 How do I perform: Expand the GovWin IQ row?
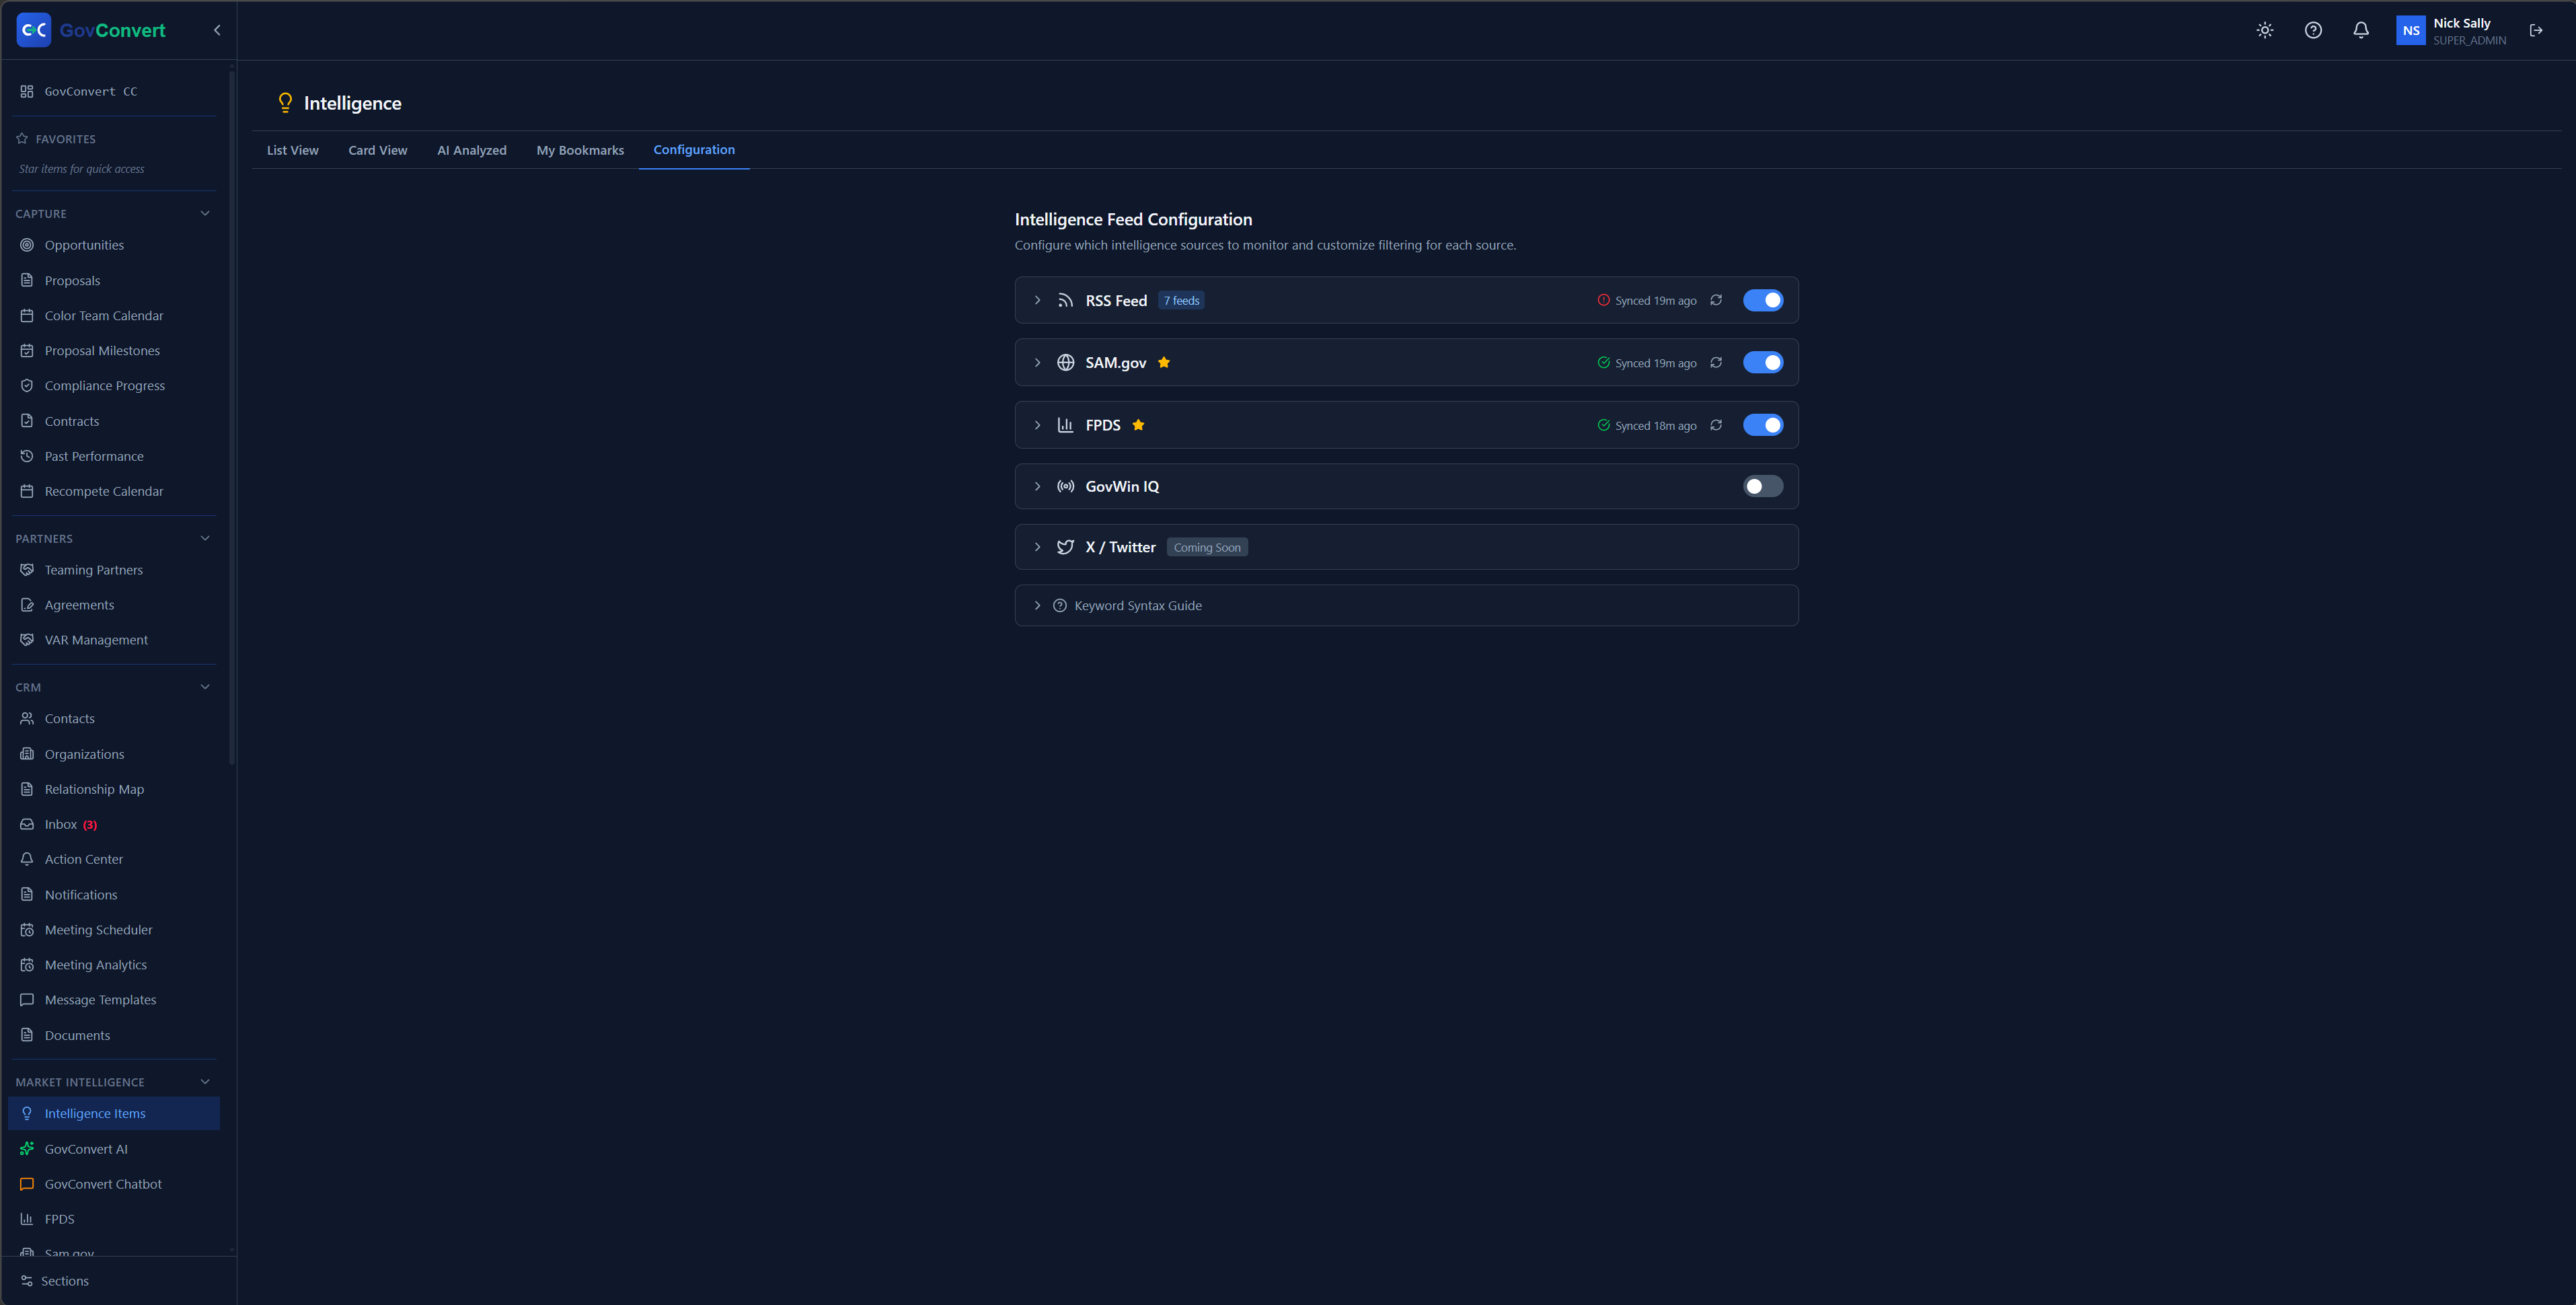[1037, 486]
